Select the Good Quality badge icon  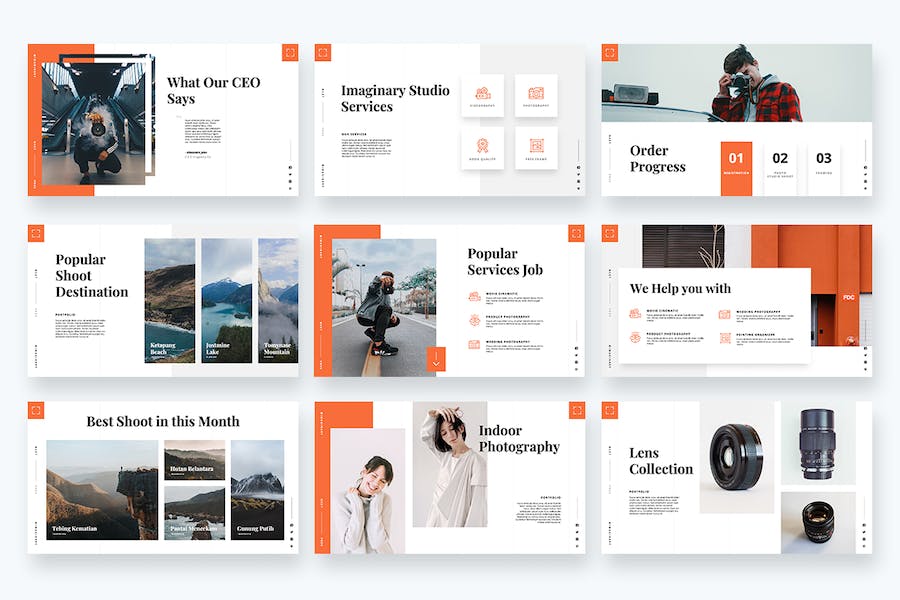pos(482,147)
